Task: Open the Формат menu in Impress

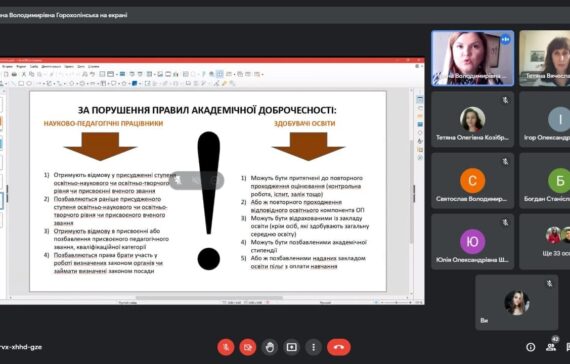Action: tap(21, 67)
